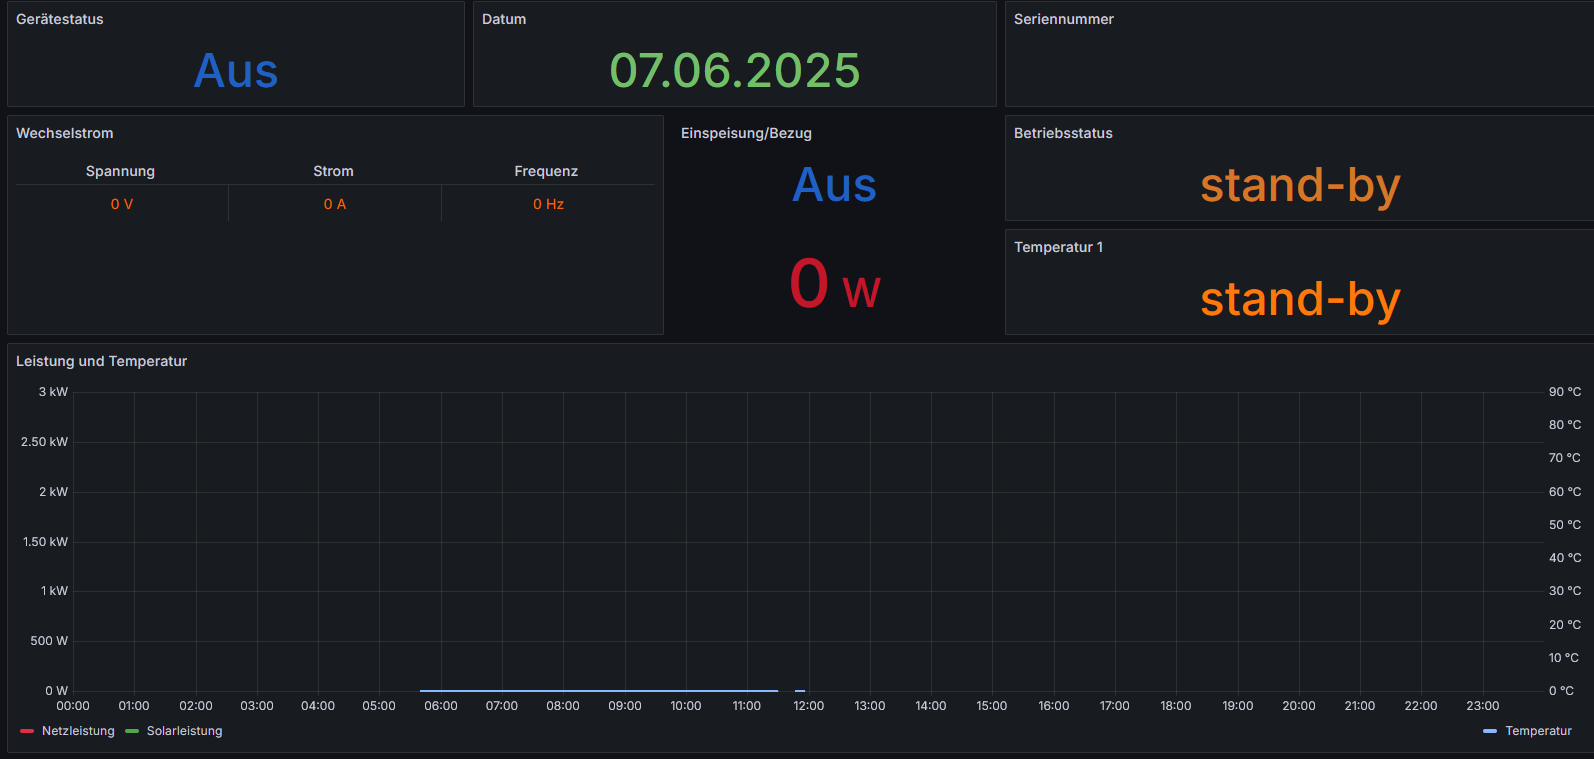The image size is (1594, 759).
Task: Click the green 07.06.2025 date value
Action: (x=735, y=71)
